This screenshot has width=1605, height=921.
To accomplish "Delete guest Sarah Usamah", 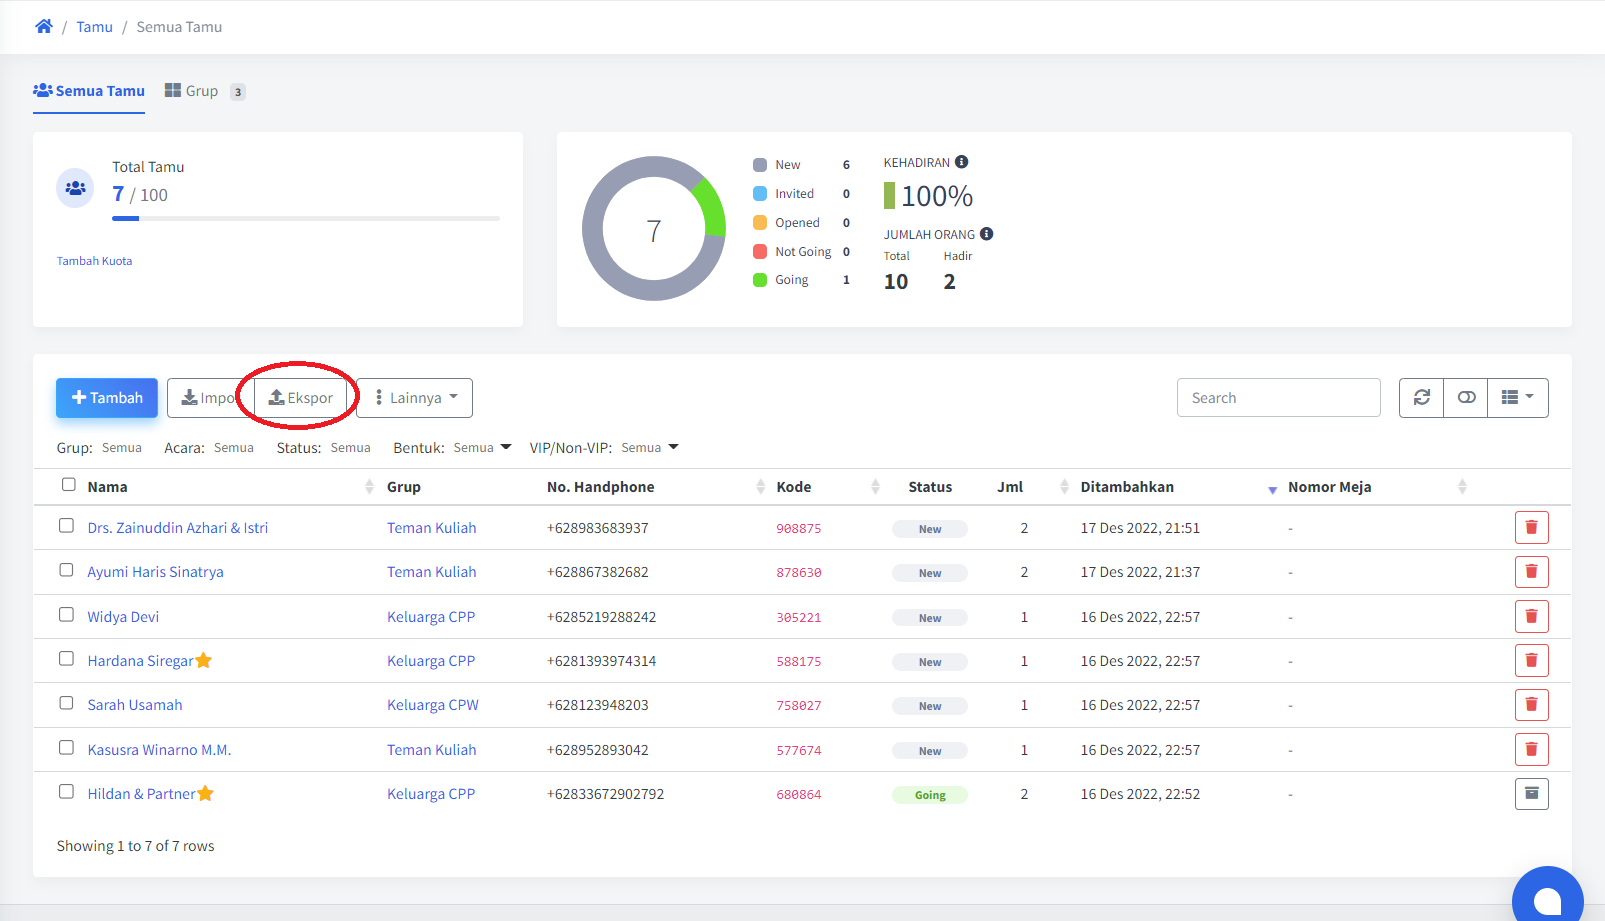I will pyautogui.click(x=1531, y=705).
